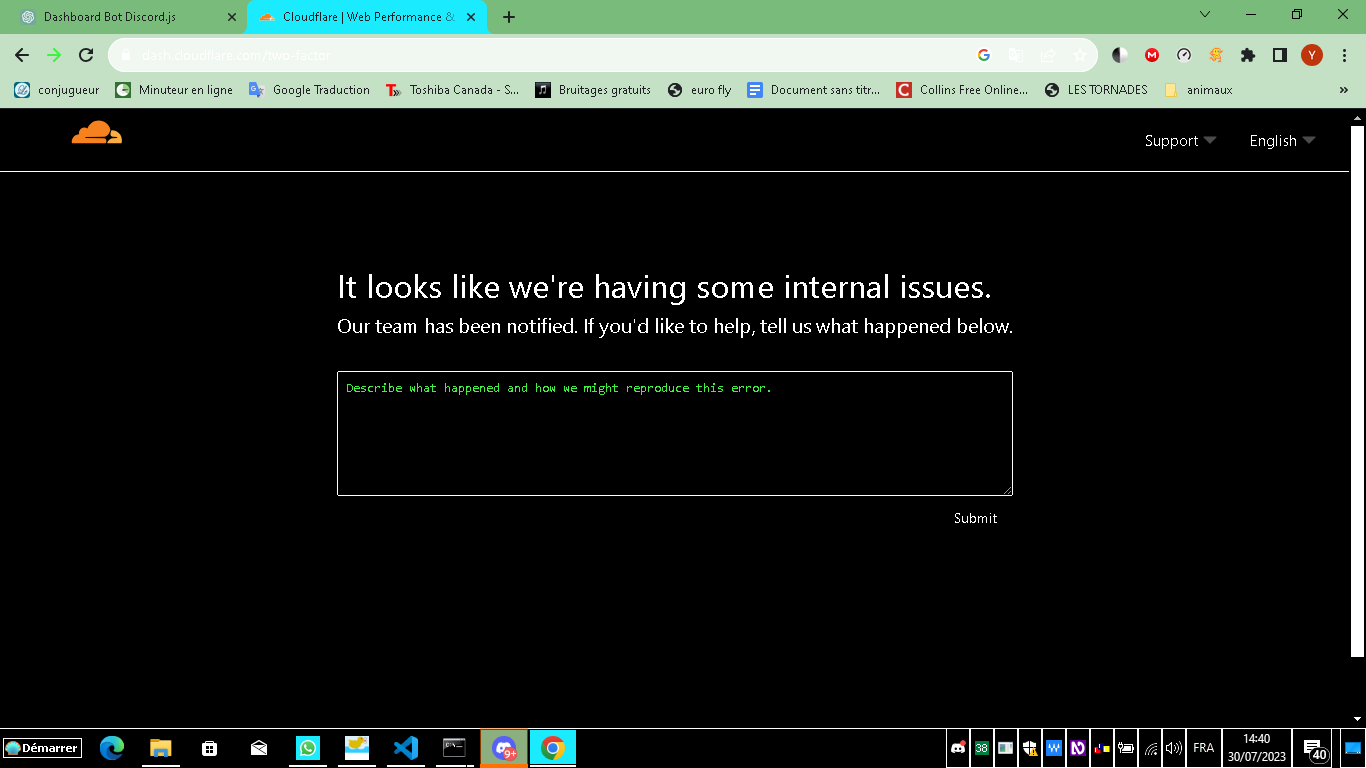The width and height of the screenshot is (1366, 768).
Task: Open the animaux bookmarks folder
Action: pos(1198,90)
